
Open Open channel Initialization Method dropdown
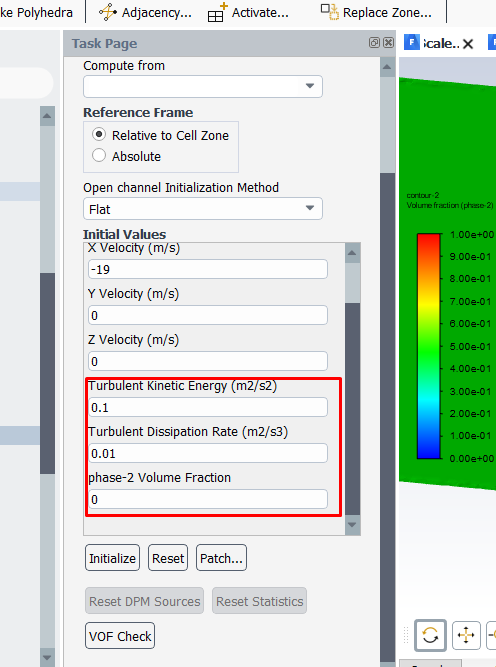[x=203, y=208]
